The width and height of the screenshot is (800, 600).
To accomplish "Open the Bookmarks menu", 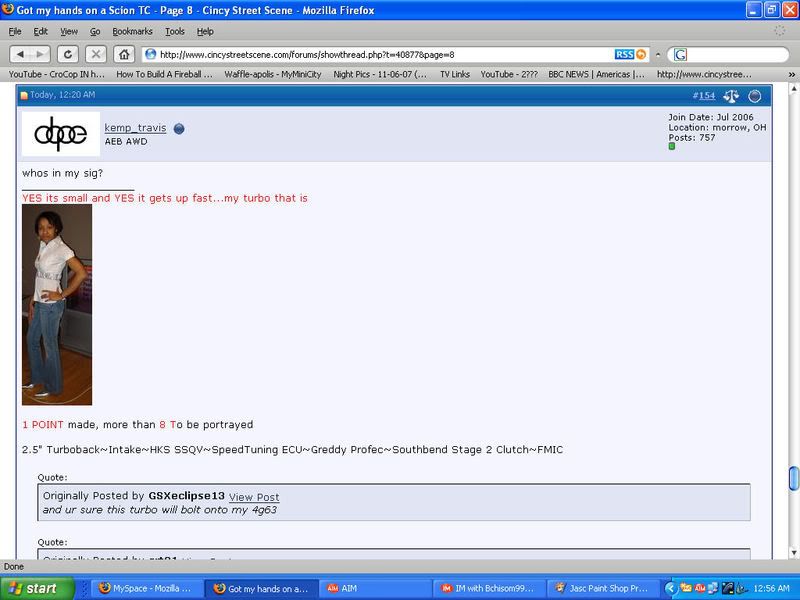I will pyautogui.click(x=132, y=32).
